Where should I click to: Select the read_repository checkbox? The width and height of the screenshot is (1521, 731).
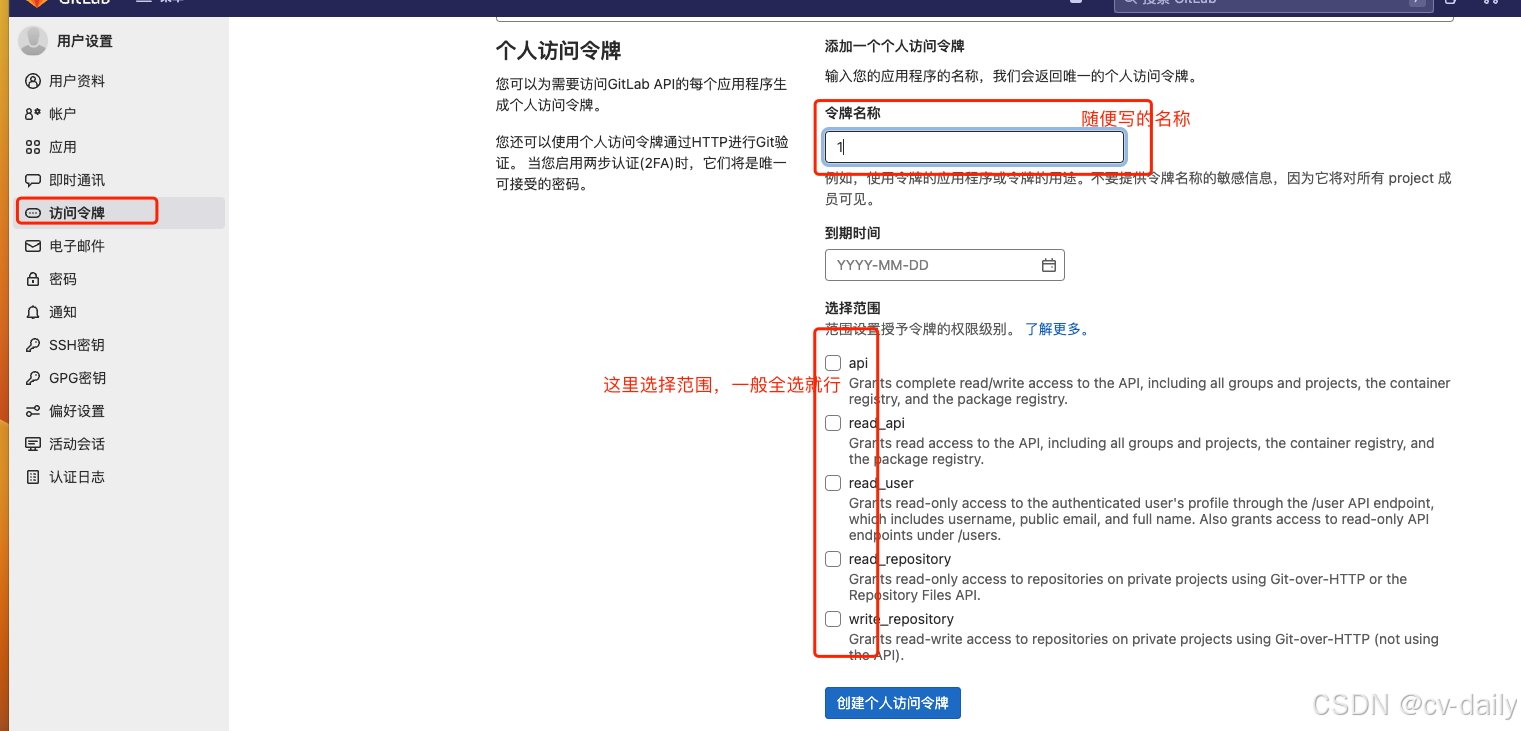(833, 559)
